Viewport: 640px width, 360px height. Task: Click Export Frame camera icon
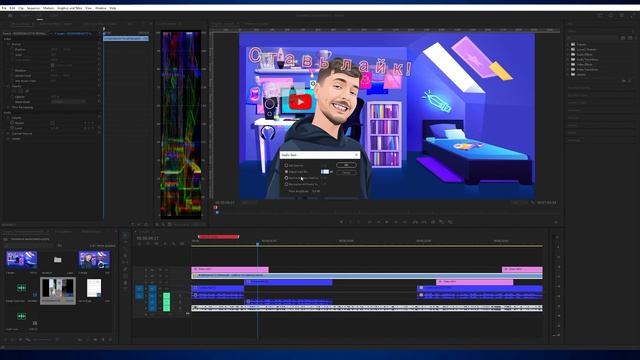coord(433,222)
